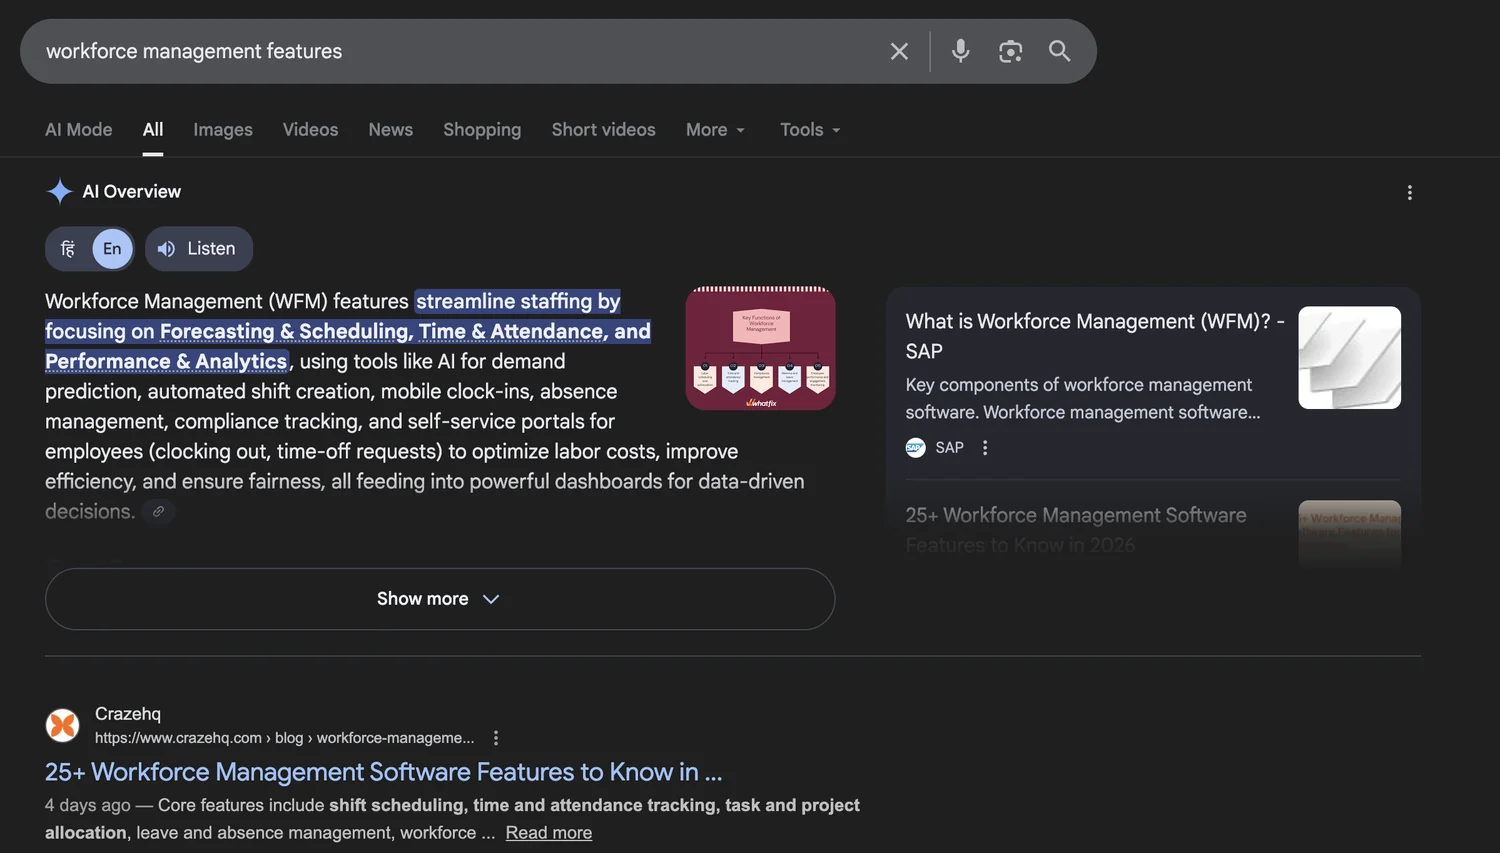Click the source link chip after 'decisions.'

coord(158,511)
